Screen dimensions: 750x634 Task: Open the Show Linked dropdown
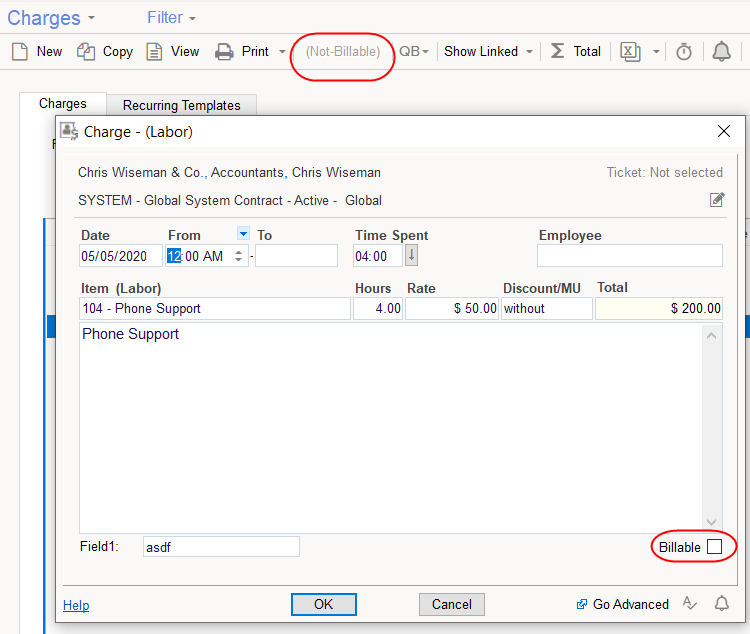[488, 52]
